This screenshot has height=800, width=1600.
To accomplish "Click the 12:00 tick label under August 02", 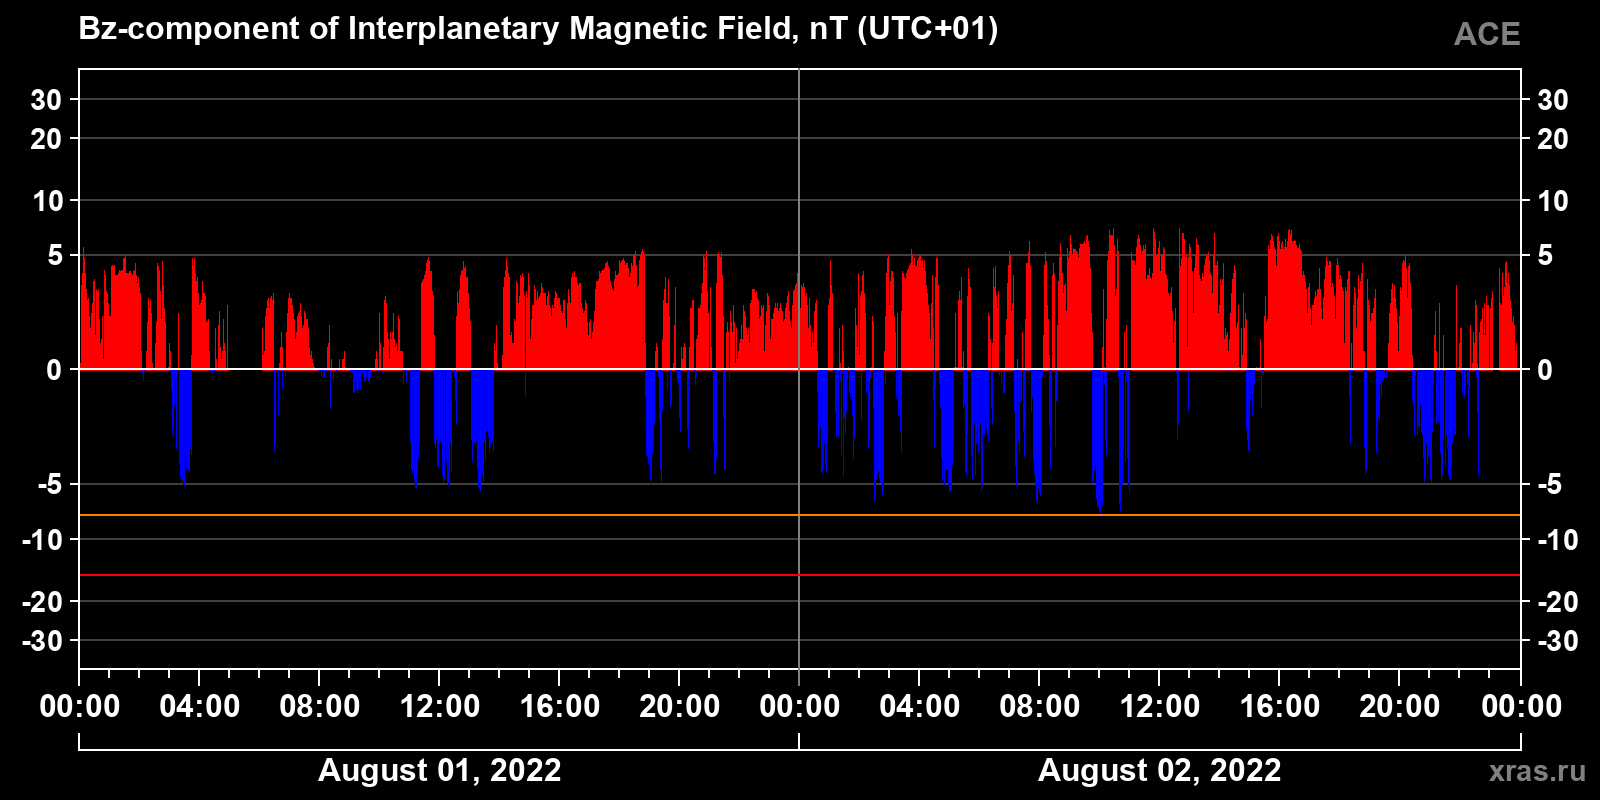I will tap(1160, 707).
